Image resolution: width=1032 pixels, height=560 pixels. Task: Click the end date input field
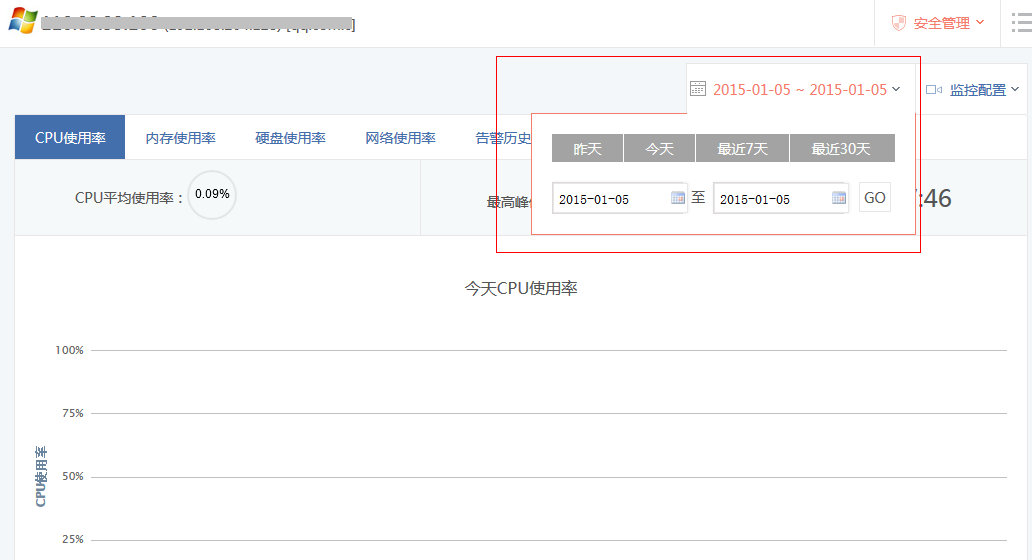[781, 198]
